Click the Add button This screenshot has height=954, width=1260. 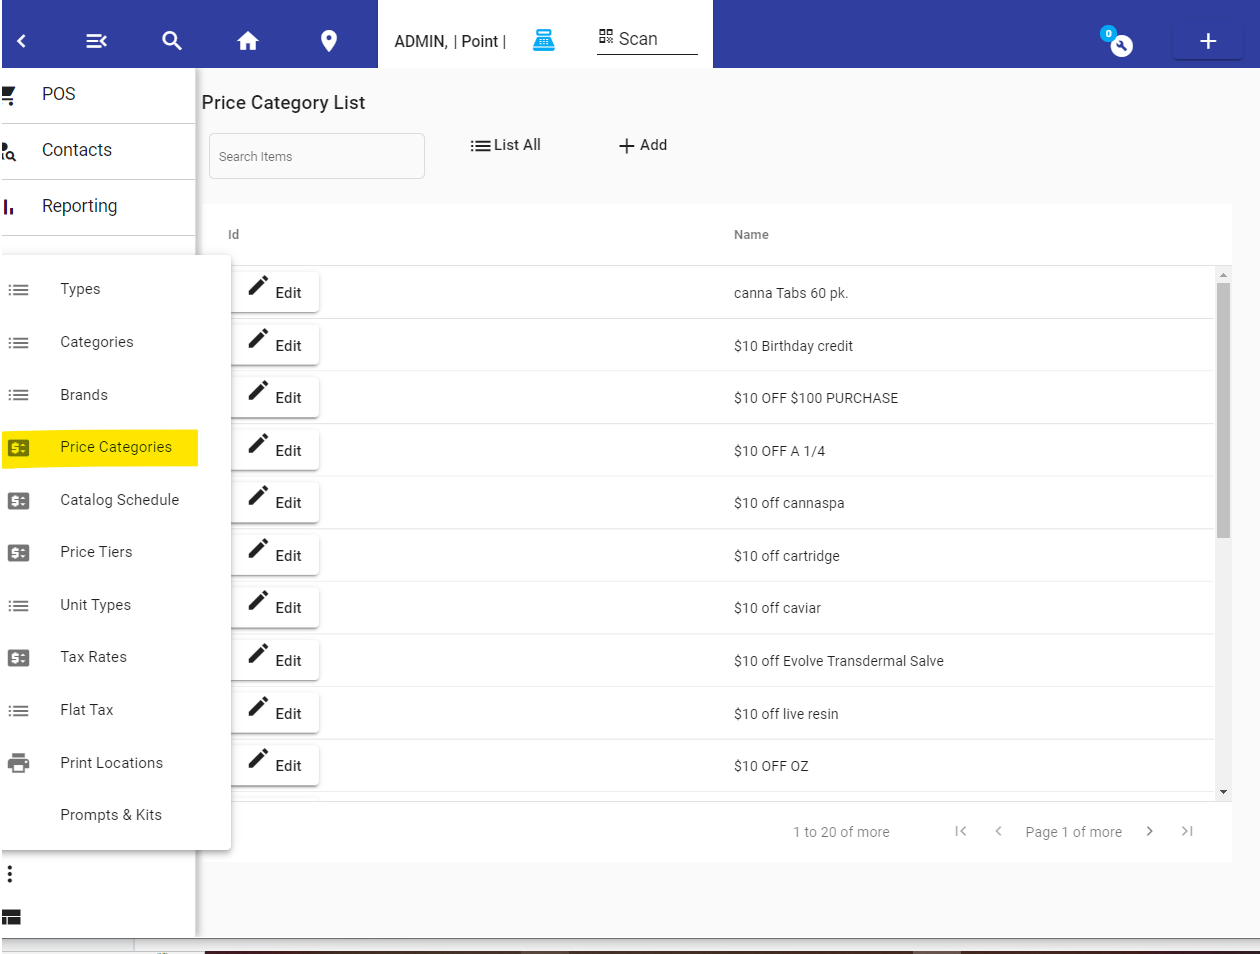[642, 145]
